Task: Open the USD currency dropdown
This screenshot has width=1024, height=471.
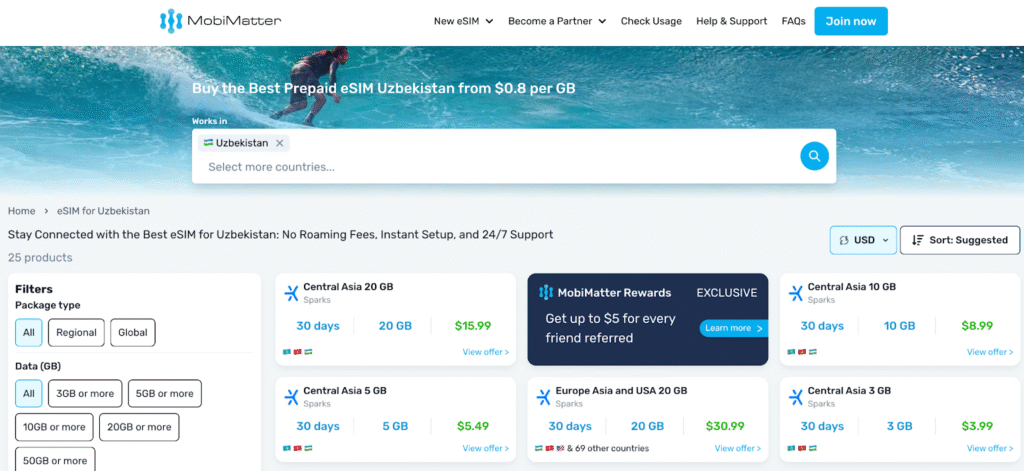Action: pyautogui.click(x=863, y=240)
